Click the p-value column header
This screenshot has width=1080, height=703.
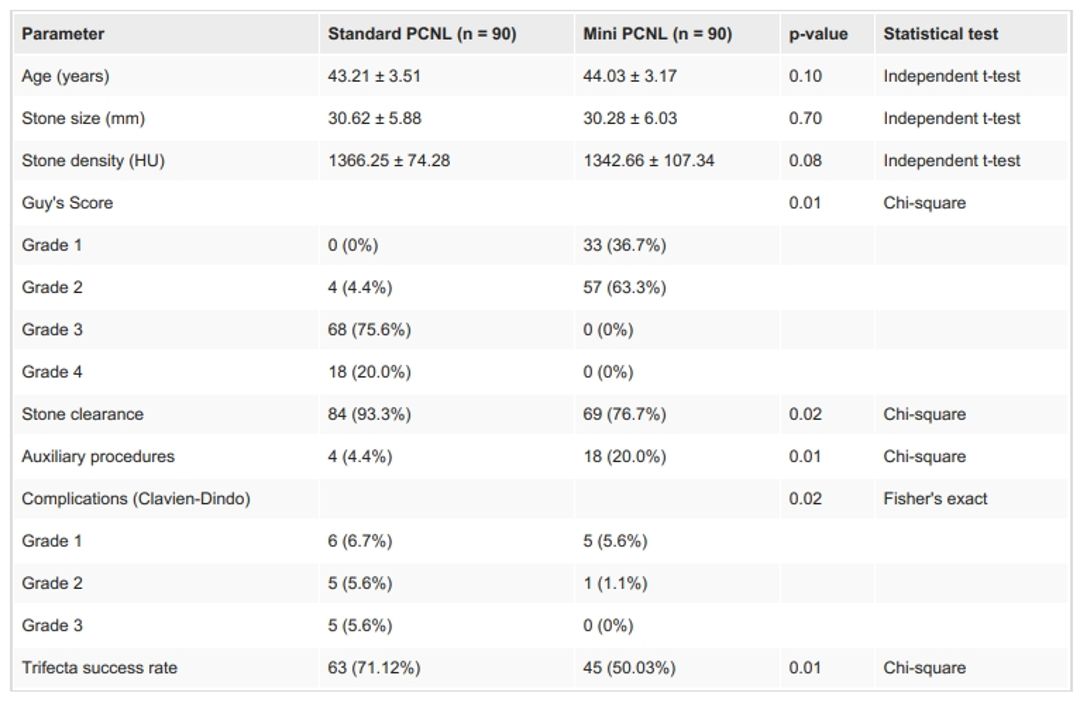click(x=817, y=34)
